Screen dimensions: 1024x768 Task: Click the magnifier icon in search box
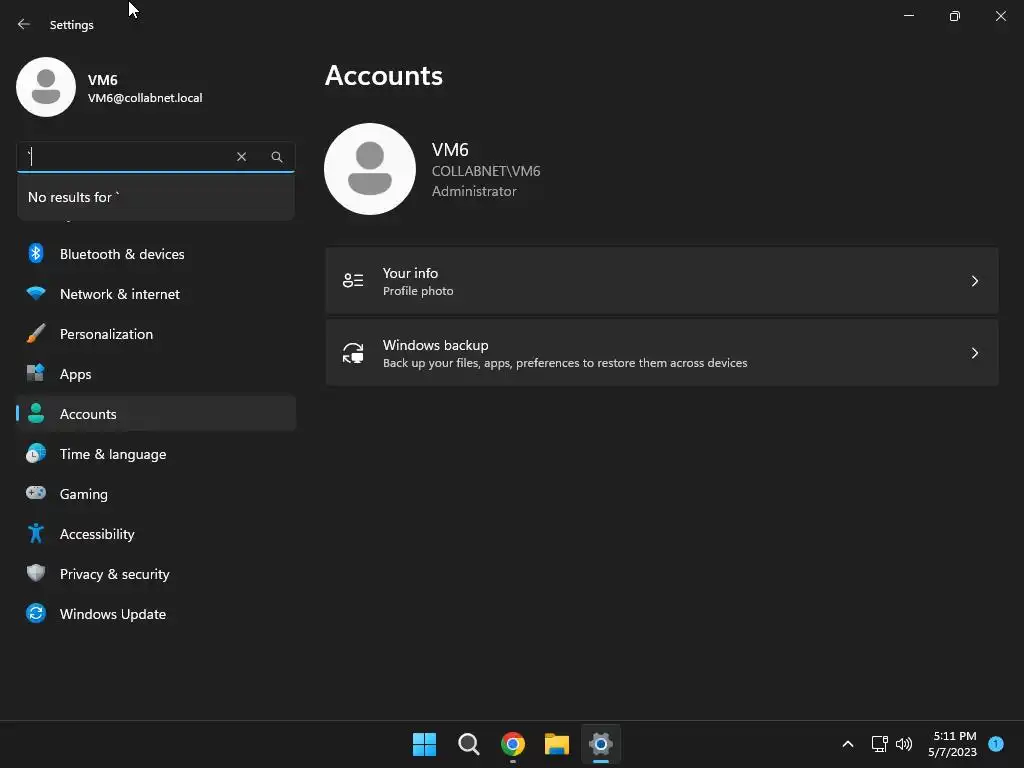tap(277, 157)
